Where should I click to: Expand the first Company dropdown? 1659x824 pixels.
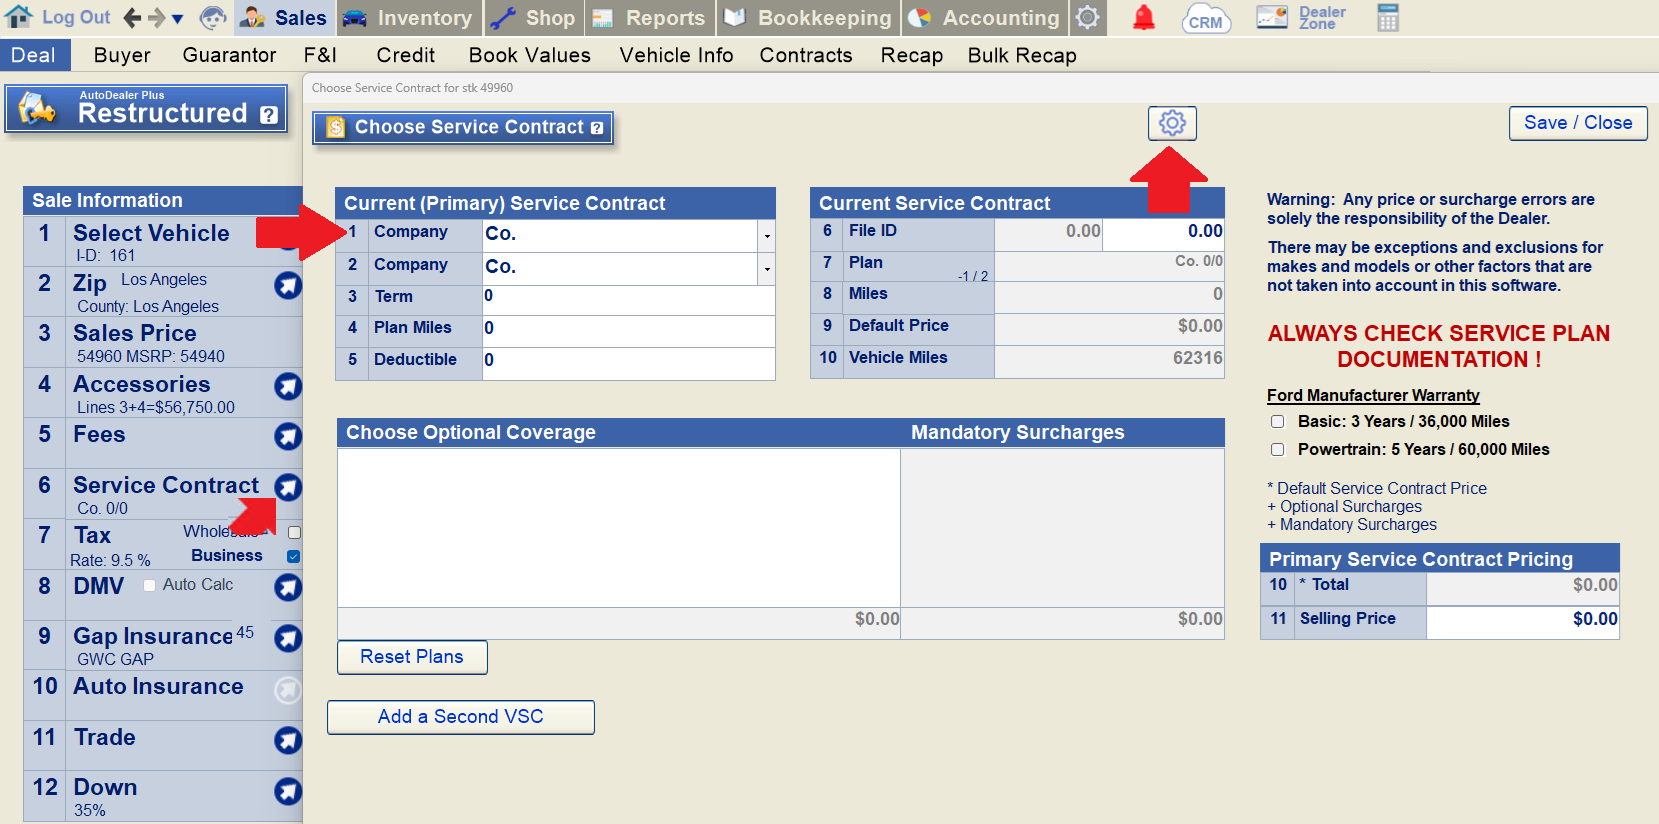767,235
